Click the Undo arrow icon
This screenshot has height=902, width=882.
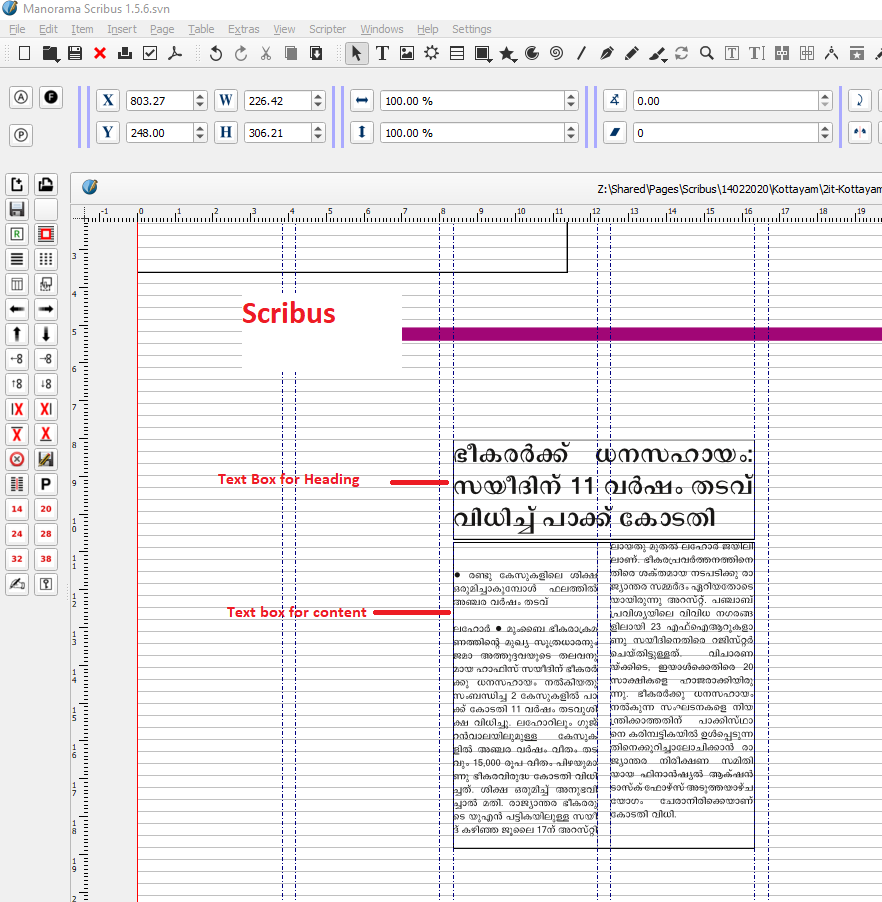pos(216,53)
